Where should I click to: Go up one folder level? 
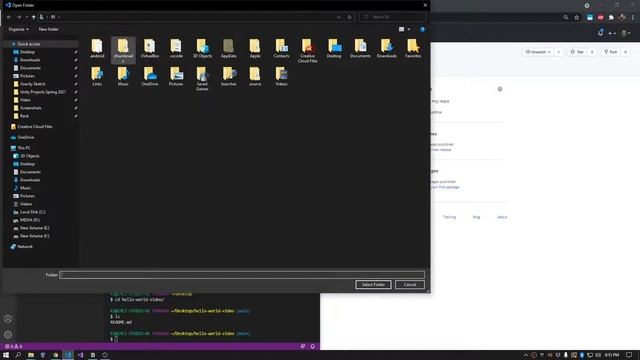point(33,17)
